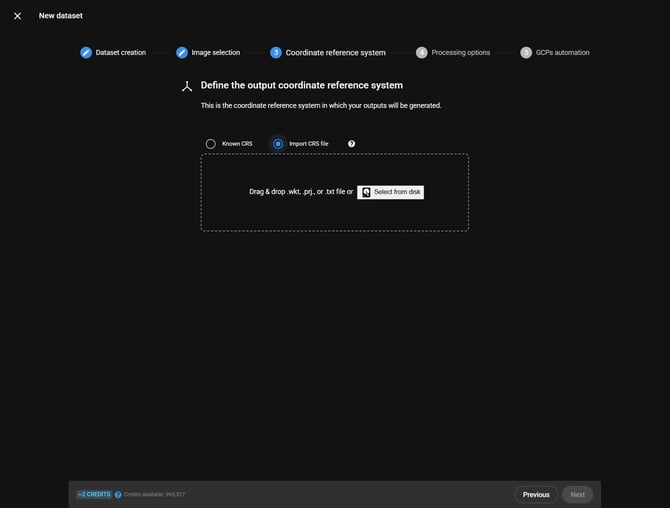Go back with the Previous button
Image resolution: width=670 pixels, height=508 pixels.
pos(536,495)
